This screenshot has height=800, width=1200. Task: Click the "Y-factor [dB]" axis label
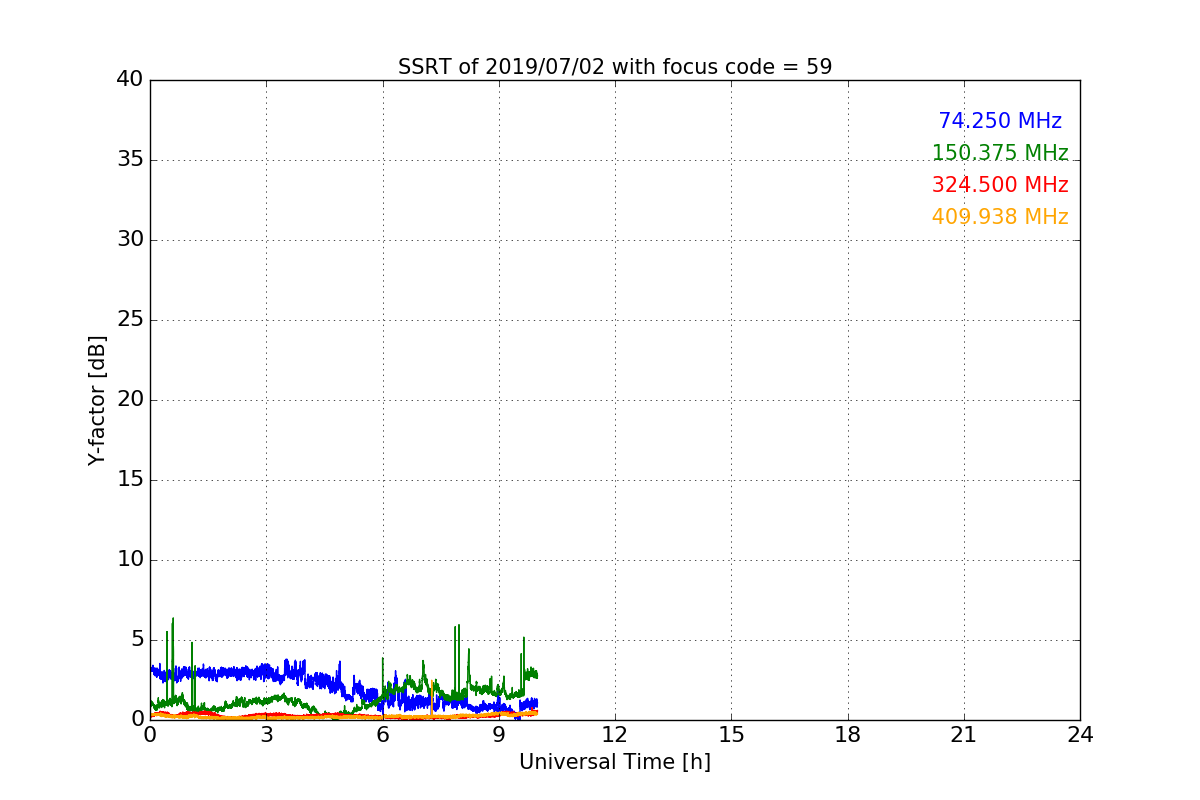point(97,400)
